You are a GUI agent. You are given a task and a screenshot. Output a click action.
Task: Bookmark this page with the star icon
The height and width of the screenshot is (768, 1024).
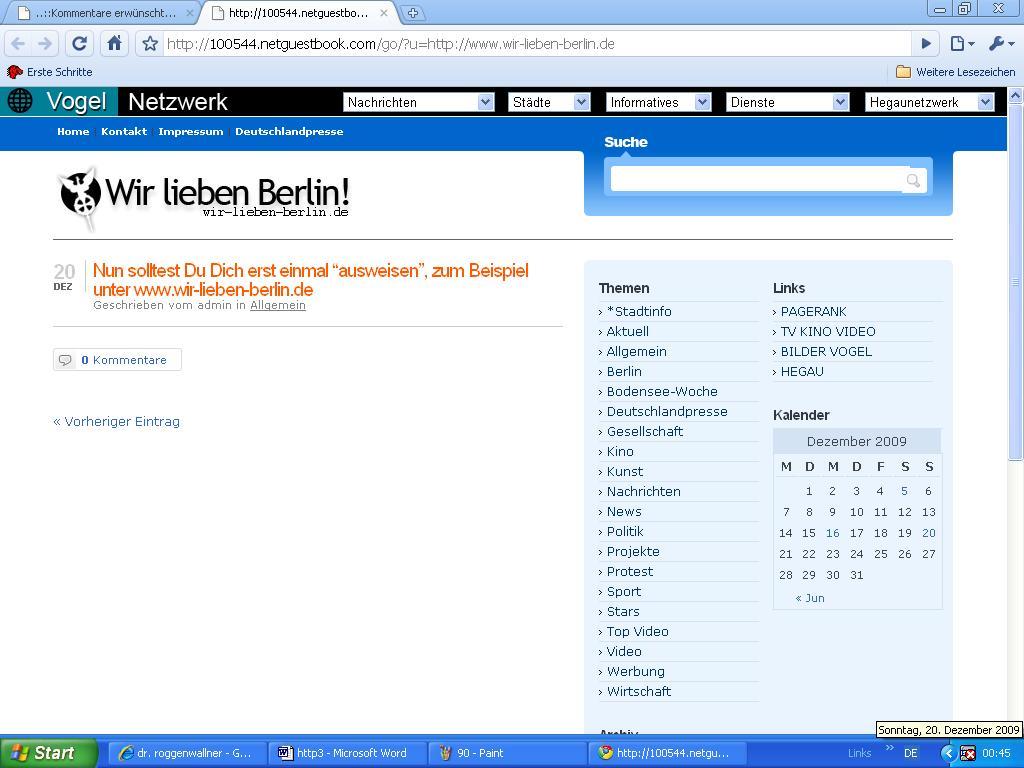[x=150, y=44]
